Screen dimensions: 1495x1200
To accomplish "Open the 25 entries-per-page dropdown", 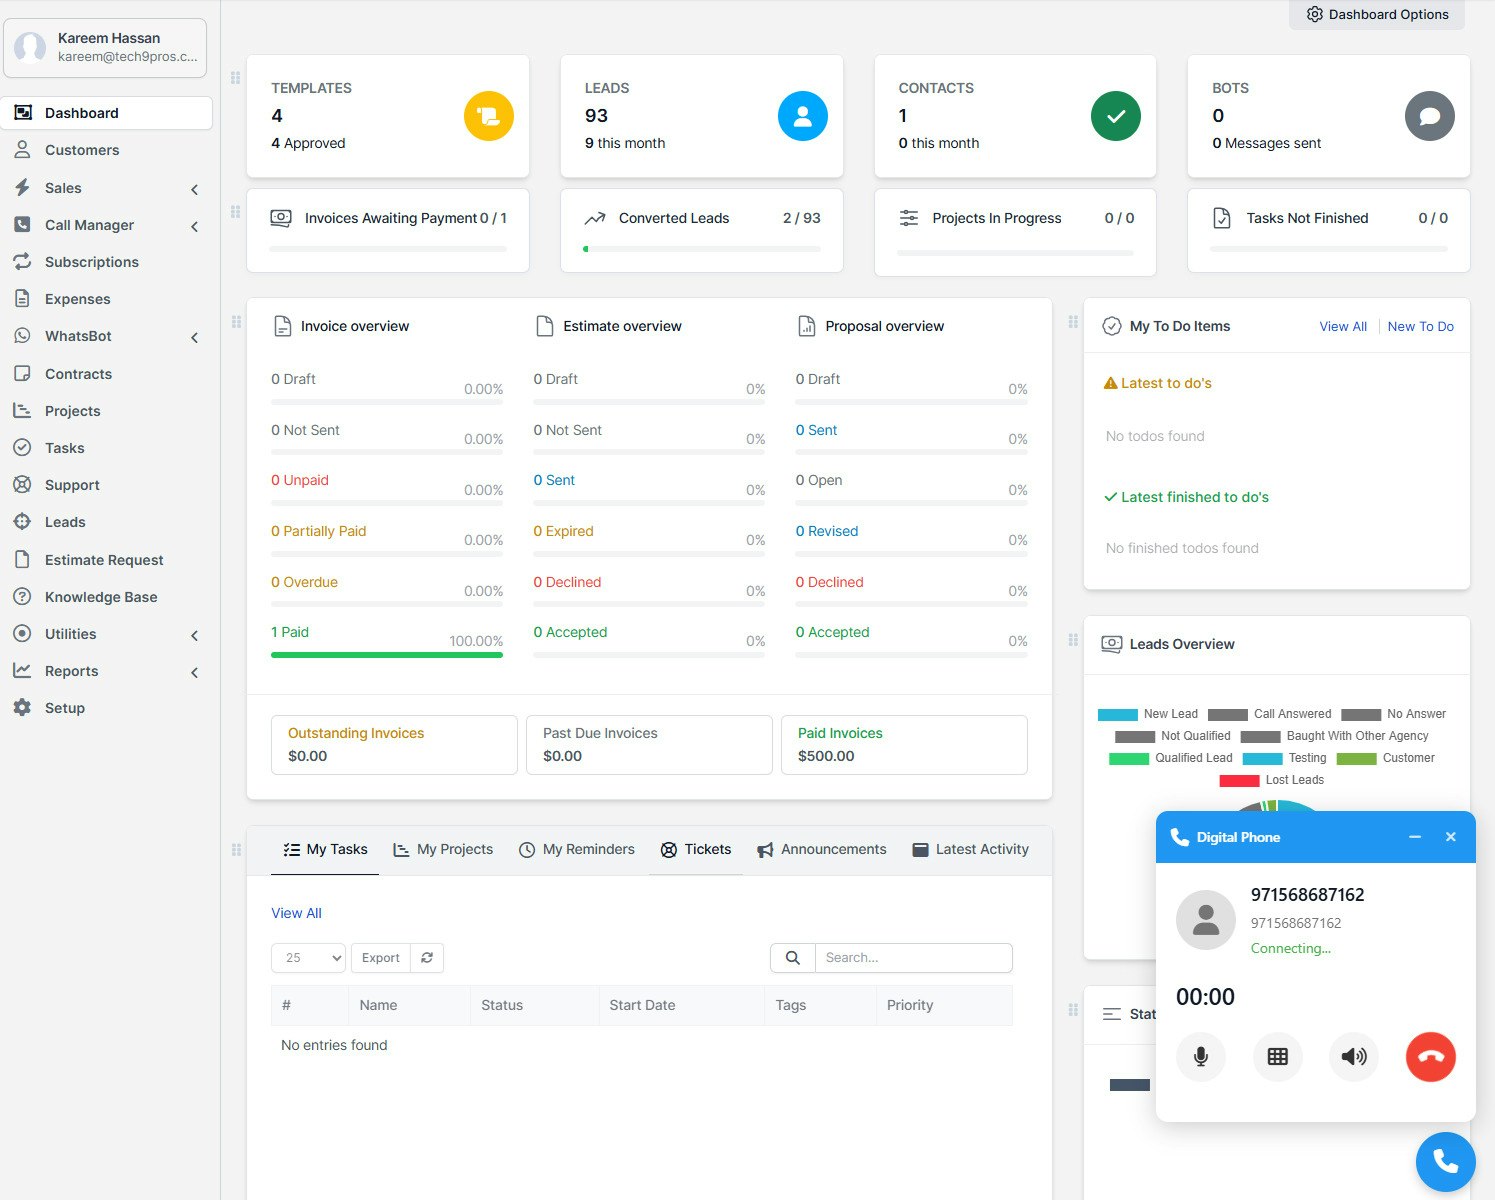I will tap(308, 958).
